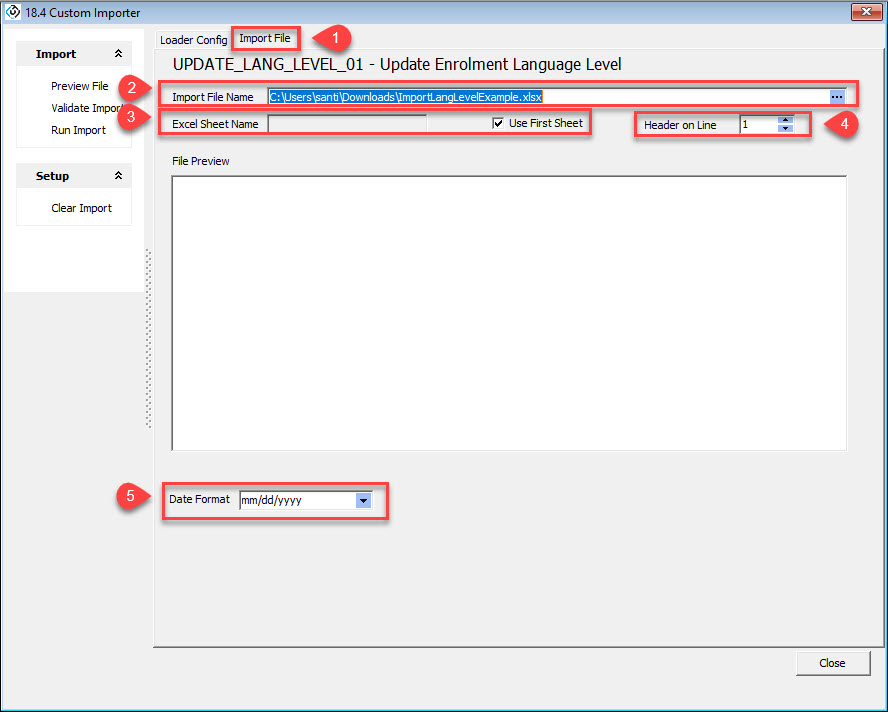Expand the Date Format dropdown arrow

364,500
